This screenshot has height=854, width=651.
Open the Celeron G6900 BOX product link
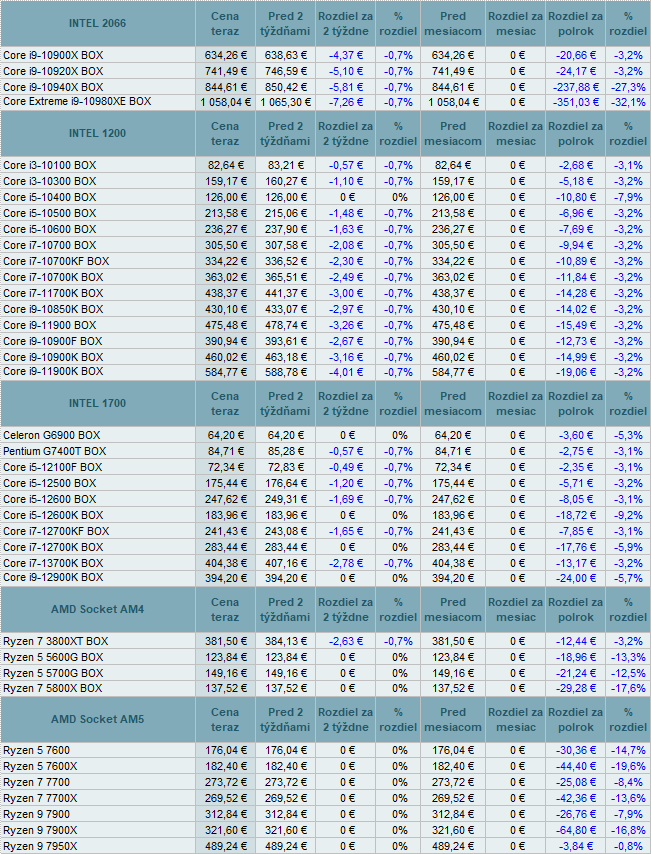pyautogui.click(x=52, y=436)
